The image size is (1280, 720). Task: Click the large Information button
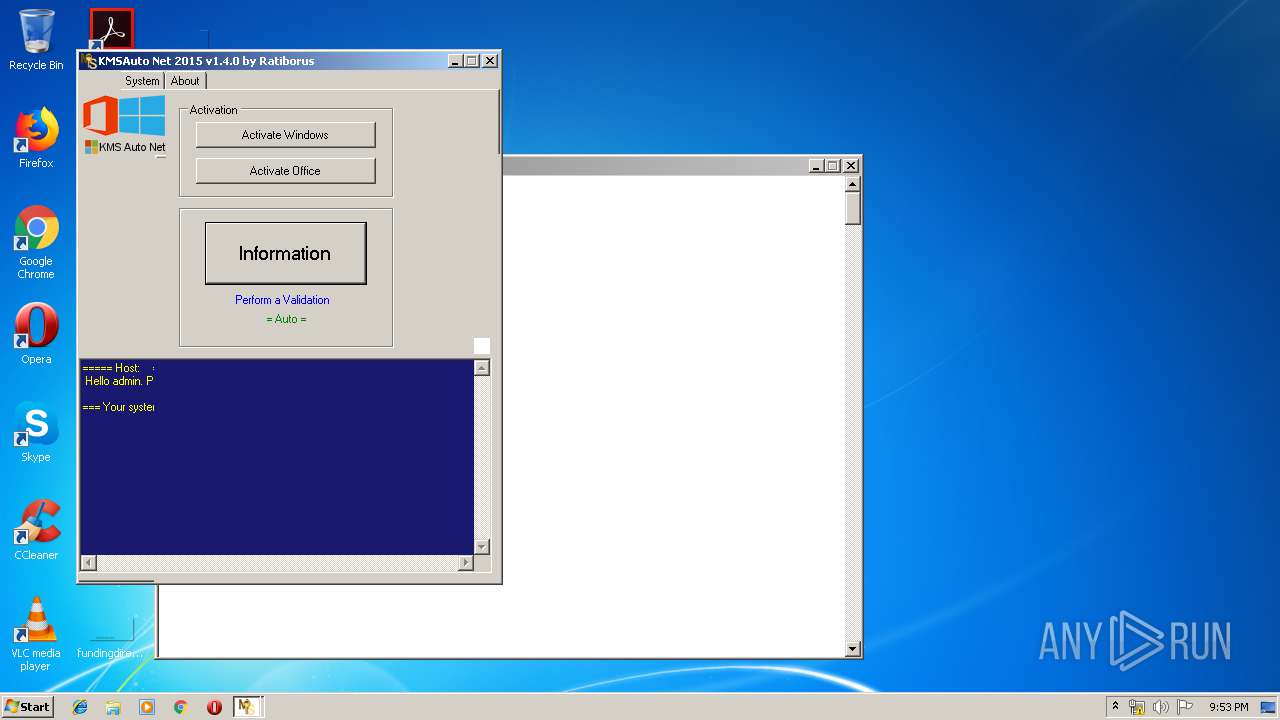285,253
